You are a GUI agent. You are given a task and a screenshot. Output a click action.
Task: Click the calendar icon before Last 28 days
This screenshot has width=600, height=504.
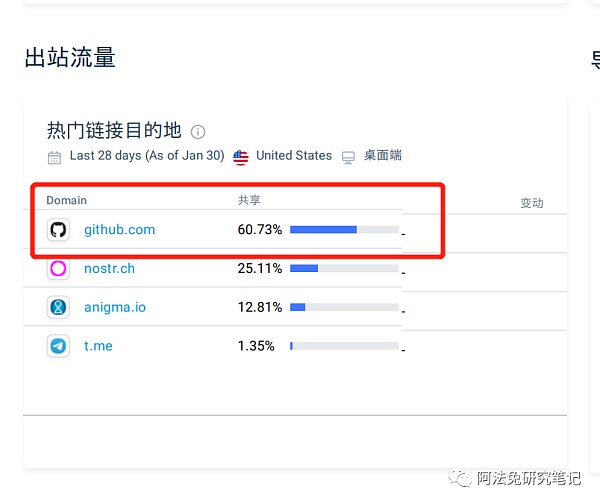55,157
